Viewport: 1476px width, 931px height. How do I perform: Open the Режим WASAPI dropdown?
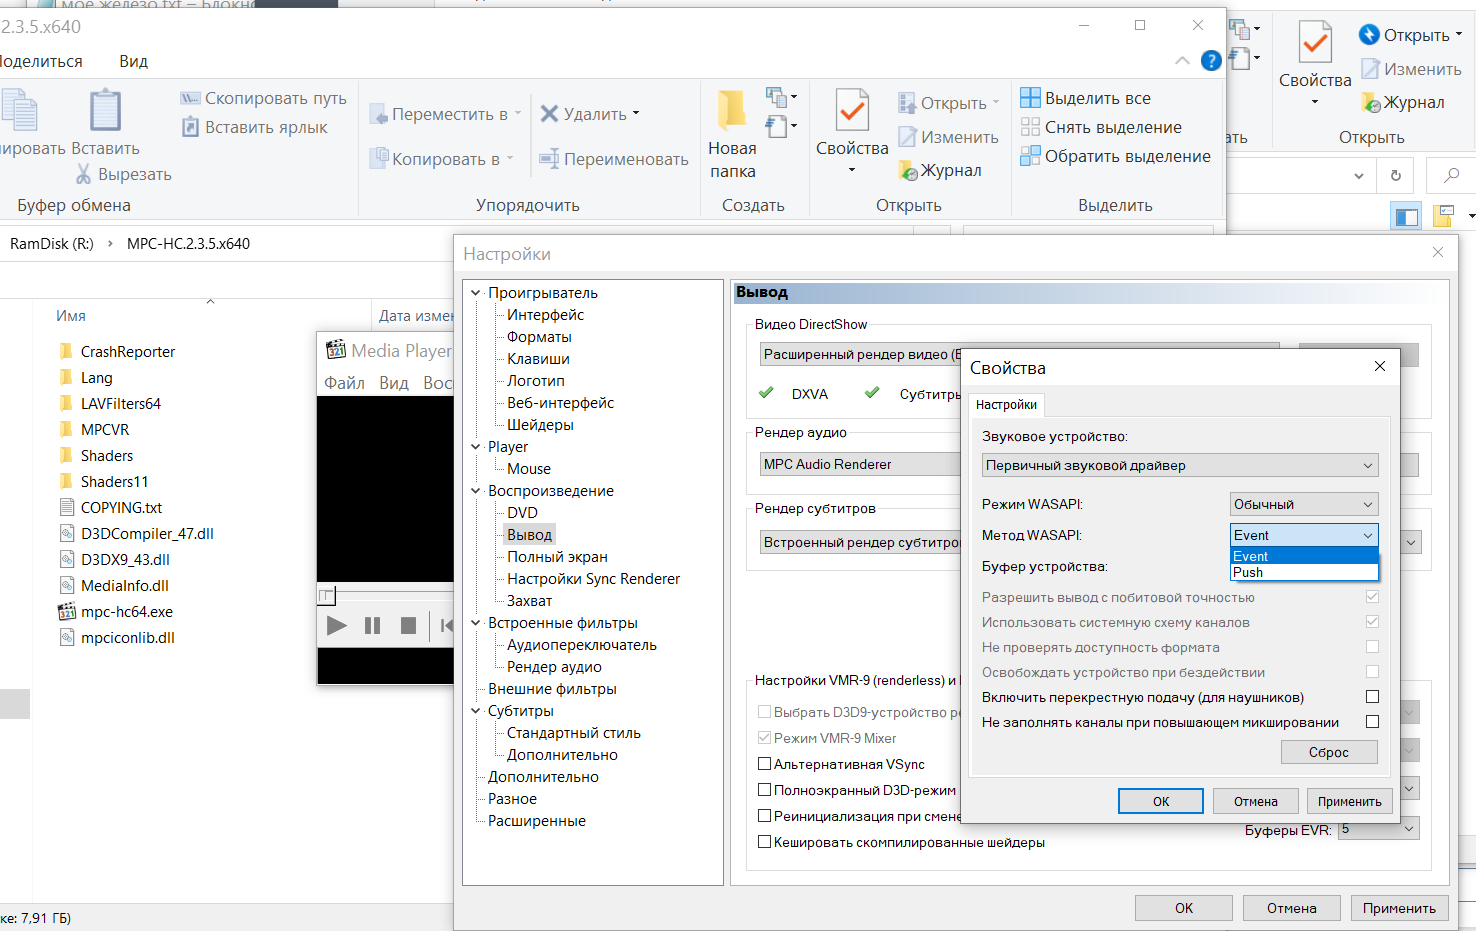(x=1304, y=504)
